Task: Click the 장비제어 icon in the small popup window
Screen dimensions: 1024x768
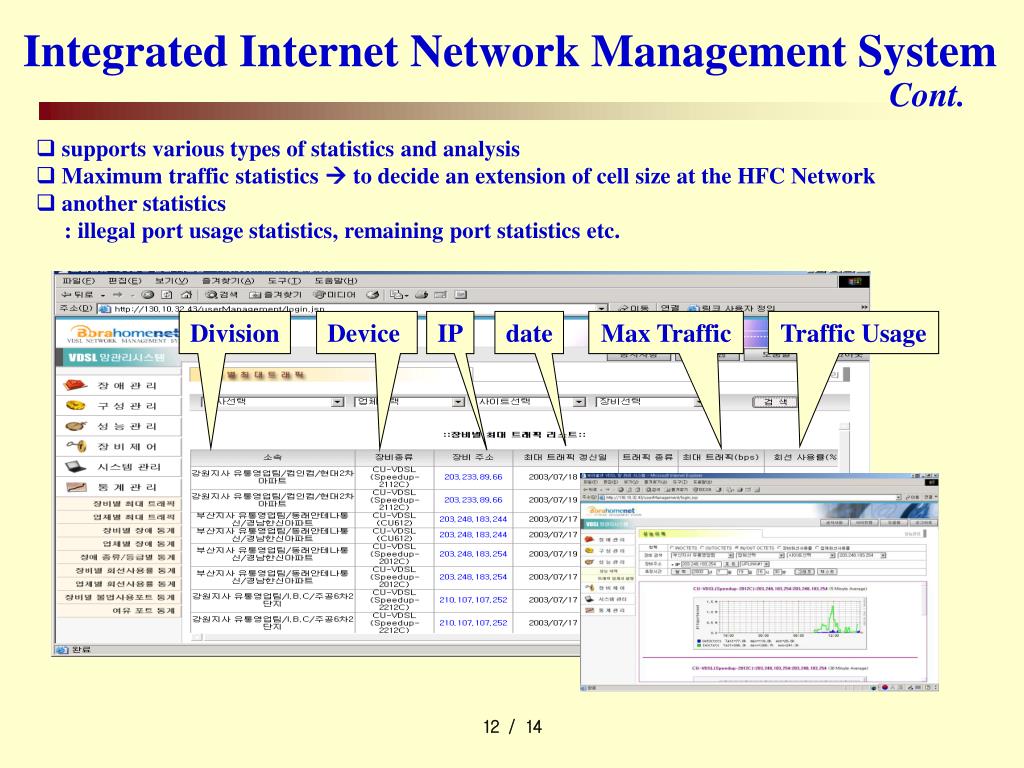Action: coord(589,588)
